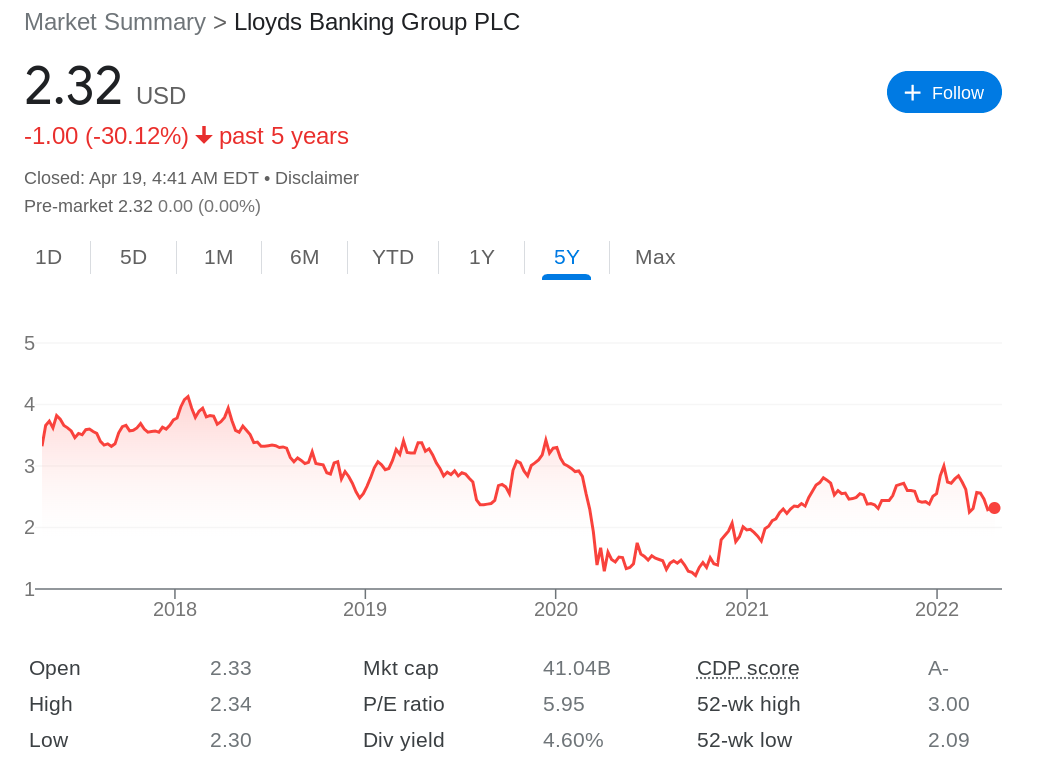This screenshot has height=761, width=1040.
Task: Click the active 5Y tab
Action: [x=566, y=257]
